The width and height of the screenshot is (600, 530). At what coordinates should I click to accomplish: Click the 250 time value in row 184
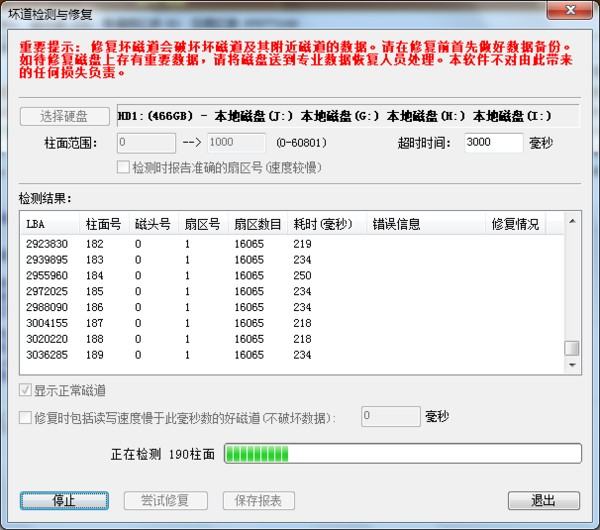point(302,276)
